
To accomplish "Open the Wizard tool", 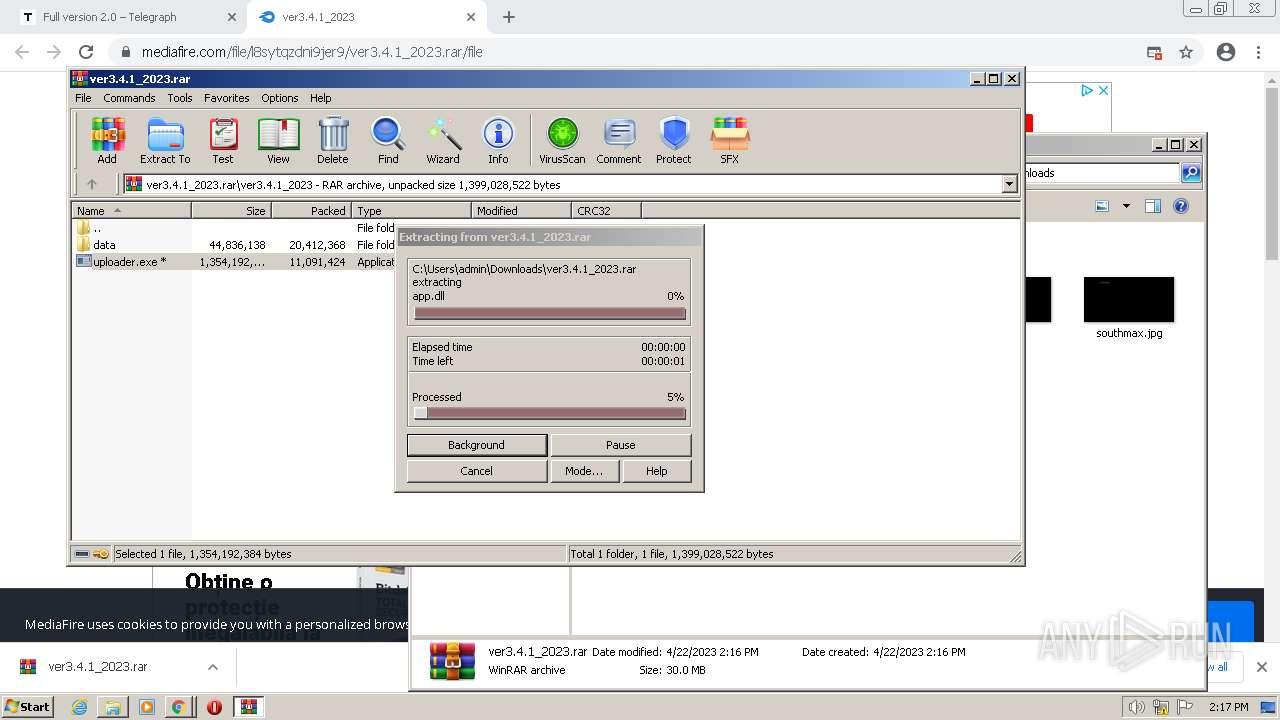I will [x=443, y=140].
